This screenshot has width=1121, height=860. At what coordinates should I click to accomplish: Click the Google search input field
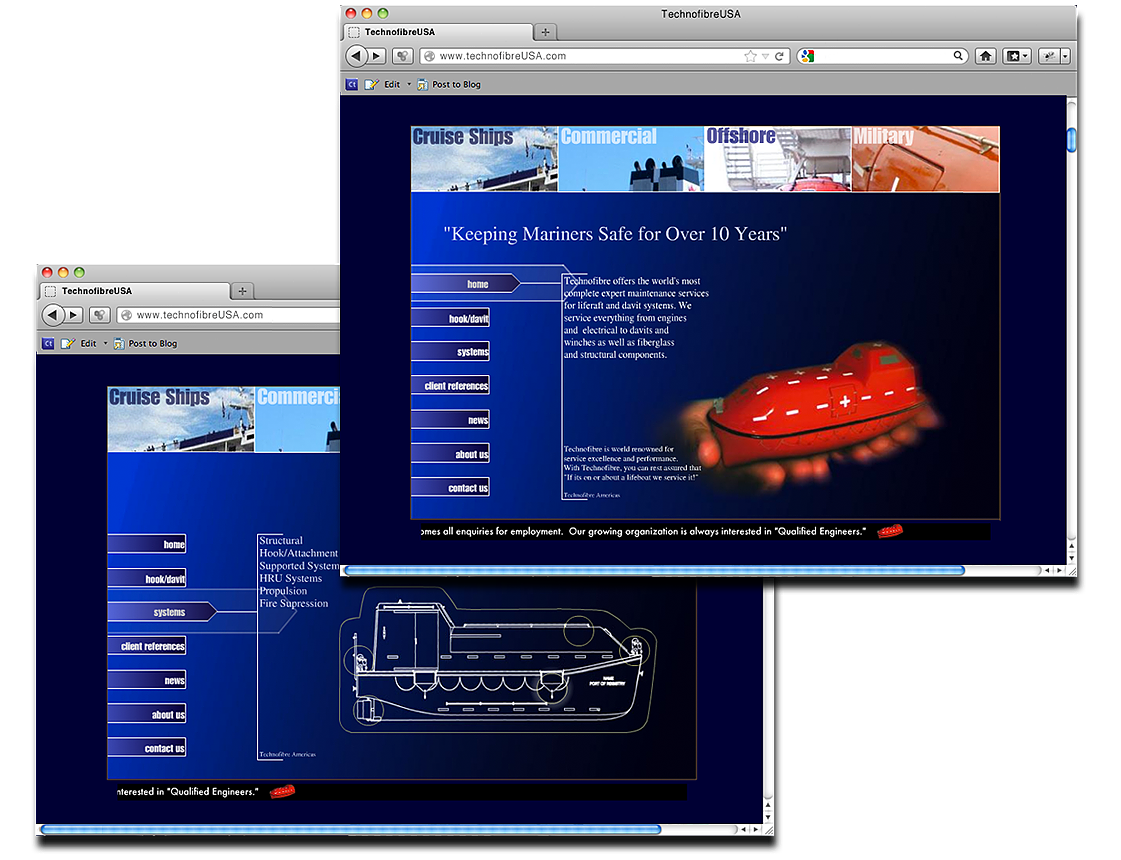click(x=883, y=56)
